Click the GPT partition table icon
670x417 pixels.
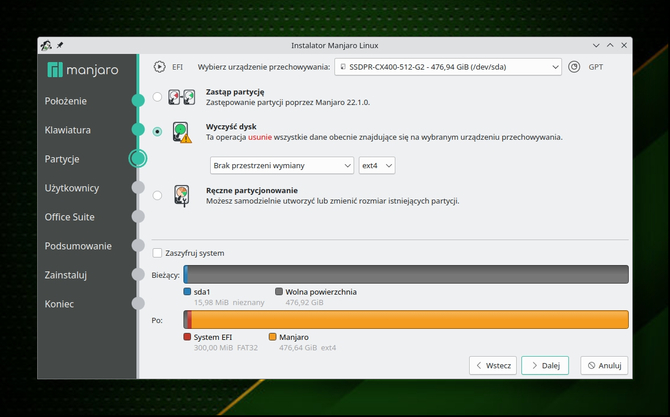tap(574, 67)
